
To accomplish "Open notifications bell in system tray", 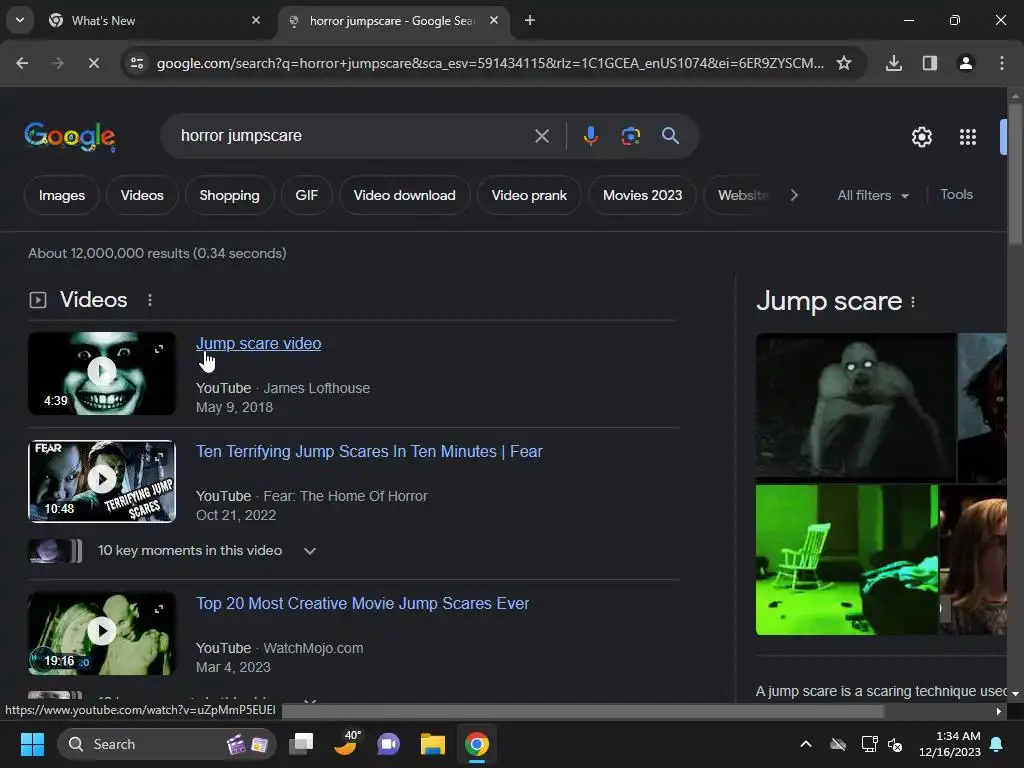I will [997, 744].
